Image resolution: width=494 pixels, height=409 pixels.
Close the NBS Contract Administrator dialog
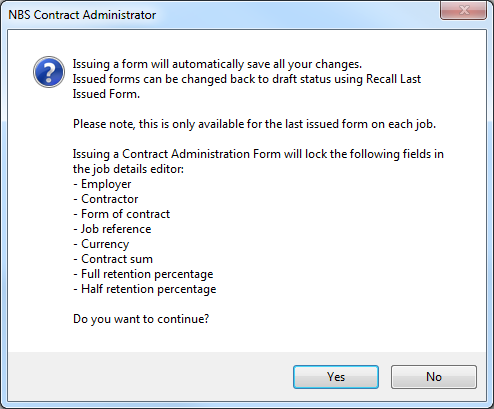pyautogui.click(x=463, y=10)
